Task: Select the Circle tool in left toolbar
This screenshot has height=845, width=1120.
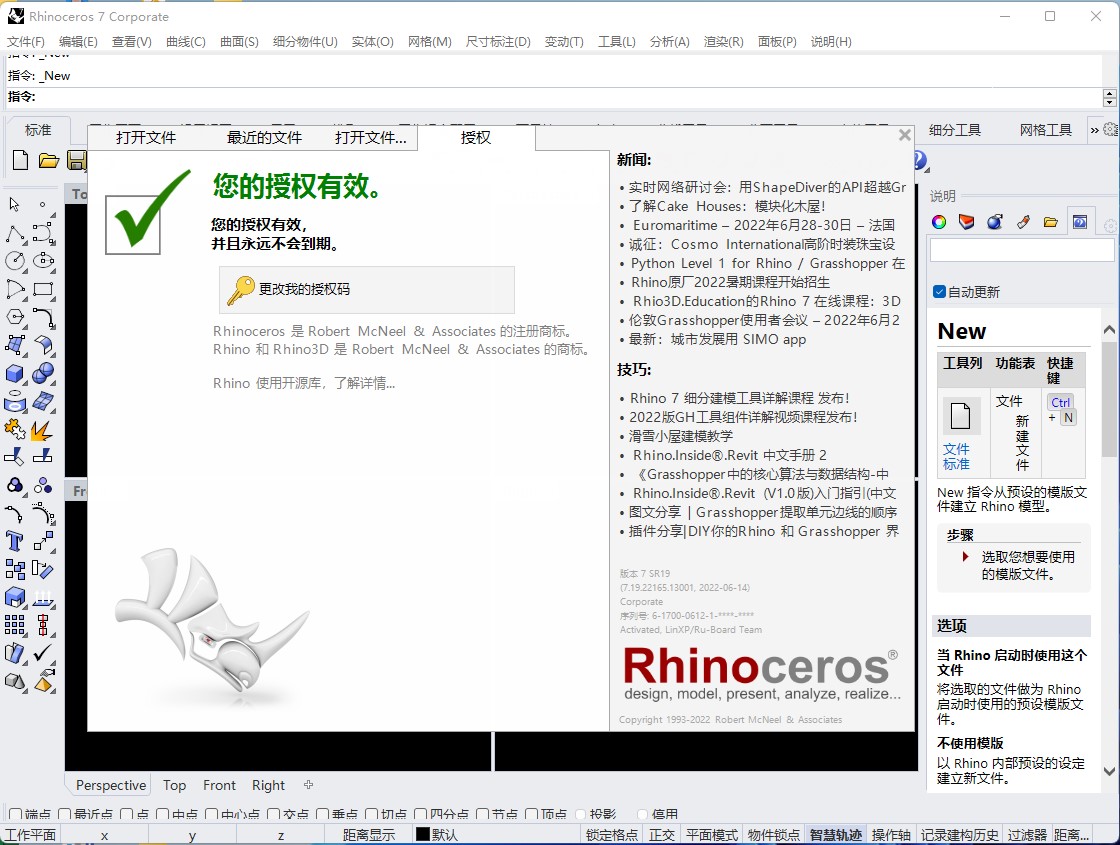Action: [15, 261]
